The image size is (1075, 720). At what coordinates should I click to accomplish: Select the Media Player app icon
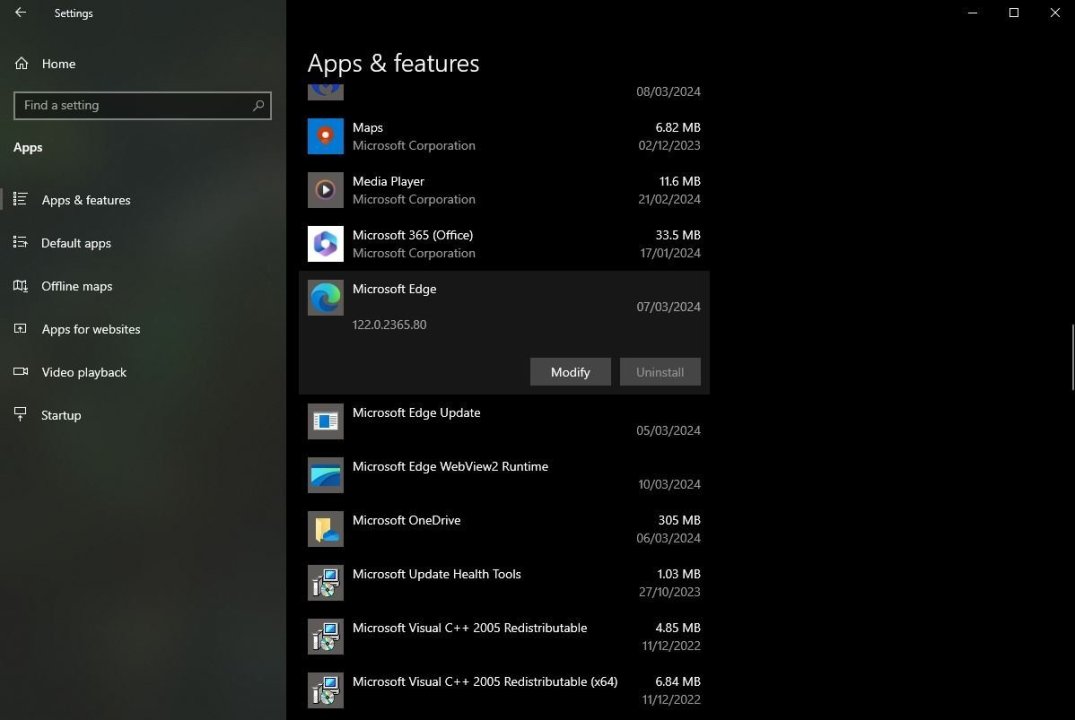[325, 190]
